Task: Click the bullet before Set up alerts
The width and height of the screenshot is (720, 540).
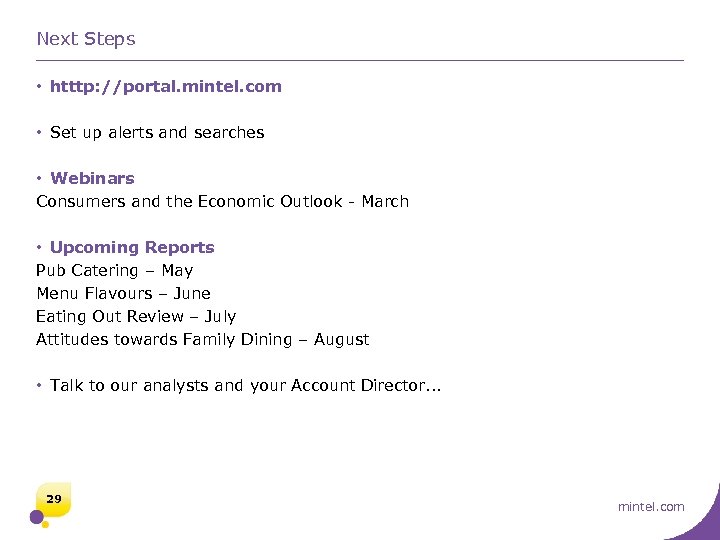Action: 39,133
